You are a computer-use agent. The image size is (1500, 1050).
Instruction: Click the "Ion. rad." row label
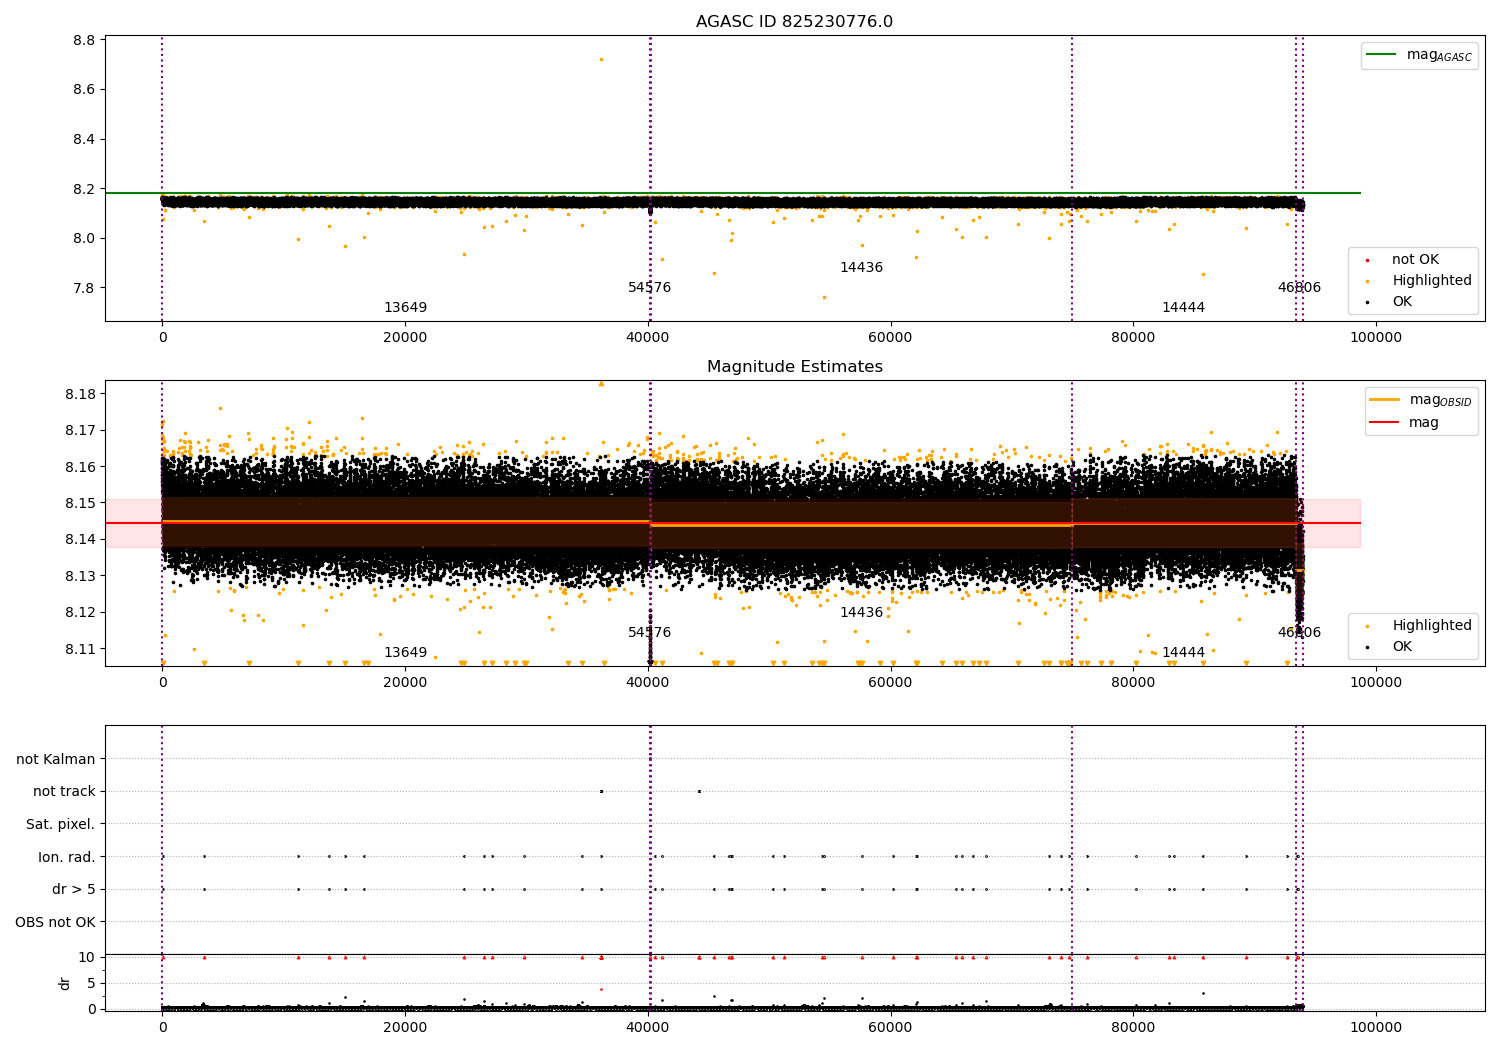(x=67, y=857)
